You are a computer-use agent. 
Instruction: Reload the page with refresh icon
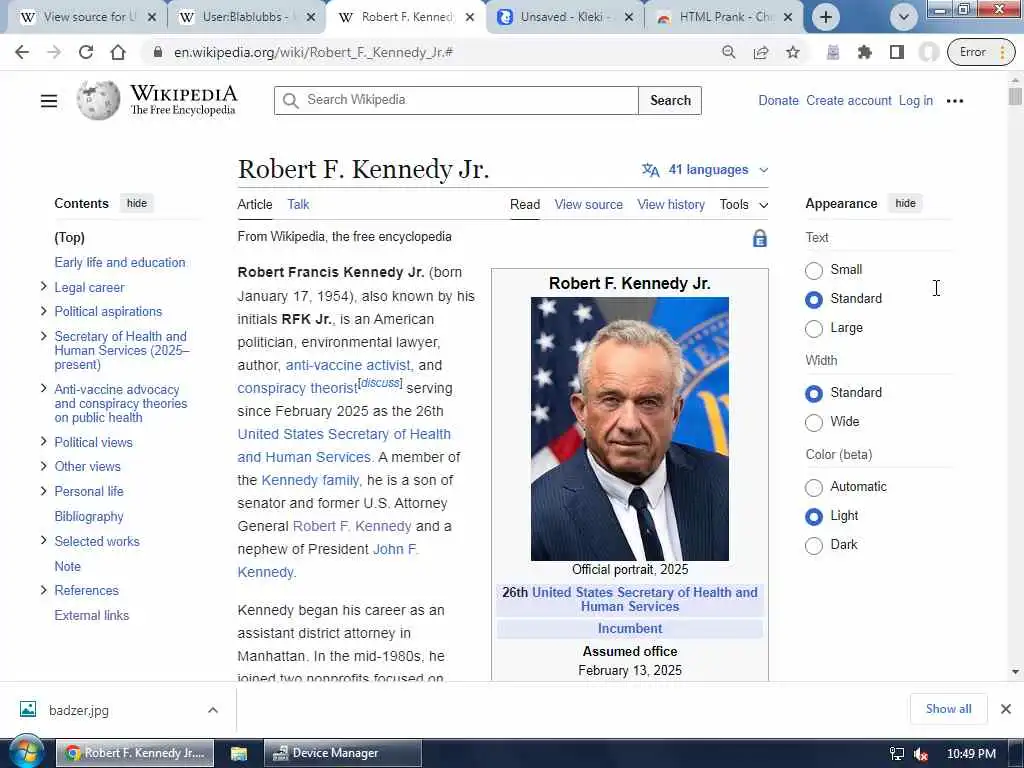pos(86,52)
